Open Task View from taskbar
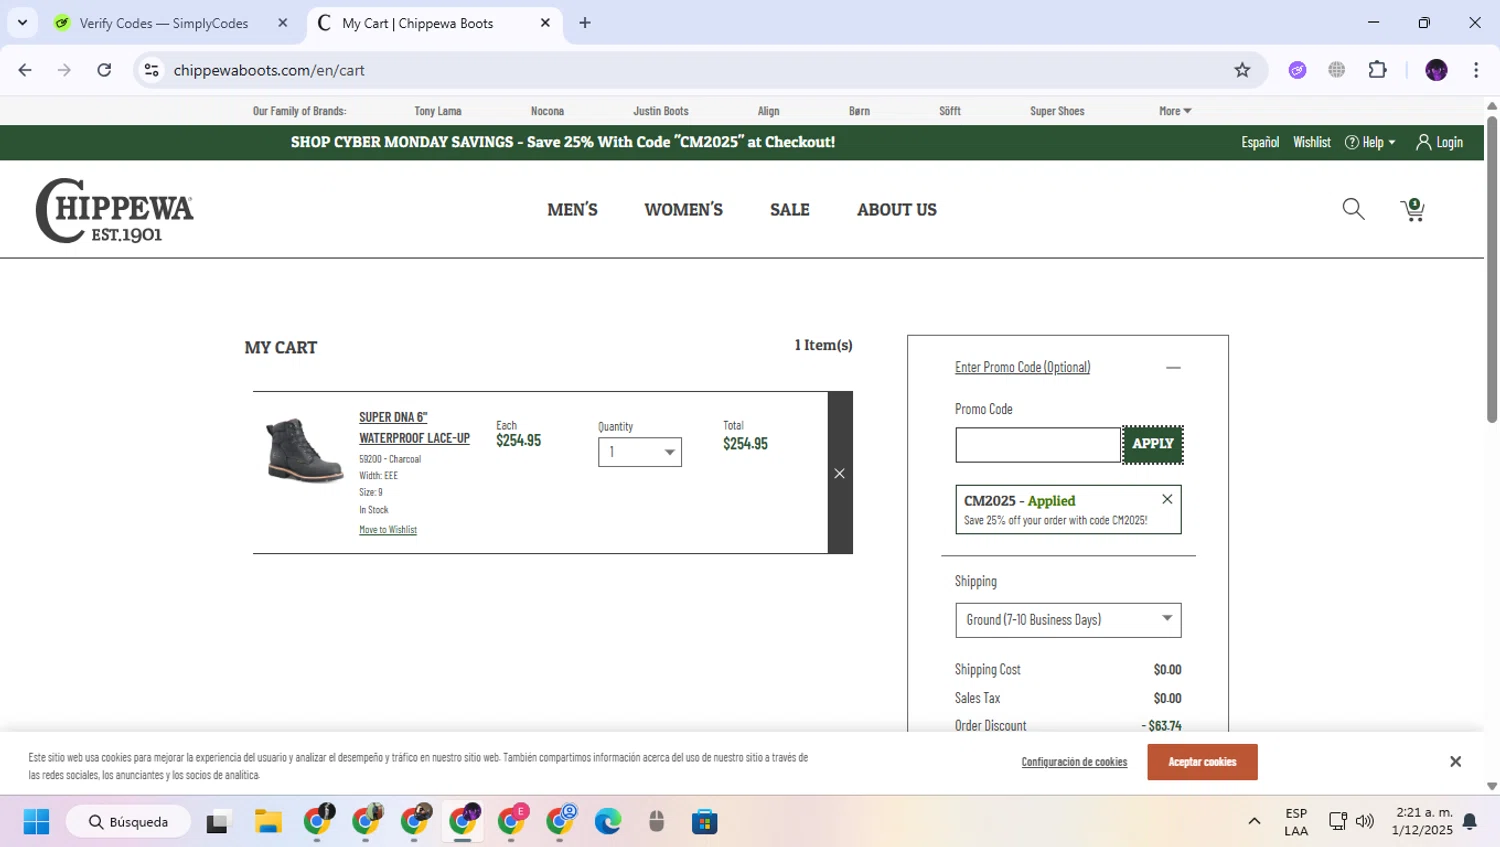The width and height of the screenshot is (1500, 847). click(217, 822)
